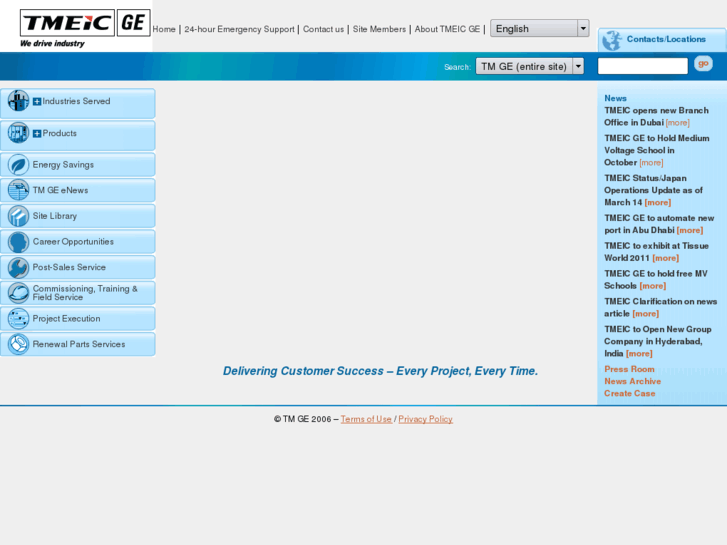Open Privacy Policy in footer
727x545 pixels.
[x=425, y=419]
